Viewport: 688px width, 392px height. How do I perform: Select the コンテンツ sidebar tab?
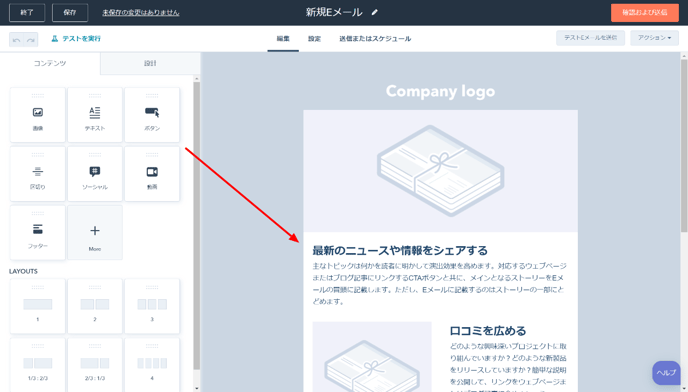[50, 63]
